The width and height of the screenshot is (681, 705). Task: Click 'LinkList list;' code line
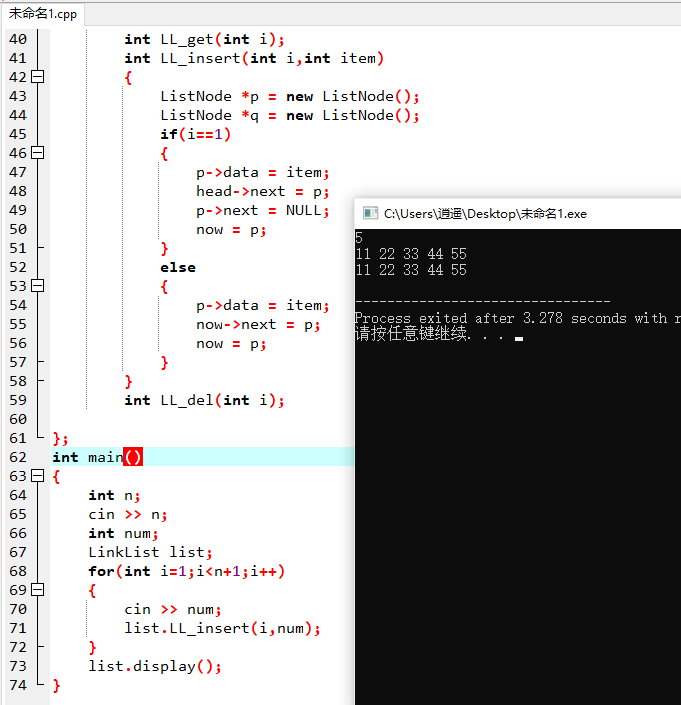[x=150, y=552]
